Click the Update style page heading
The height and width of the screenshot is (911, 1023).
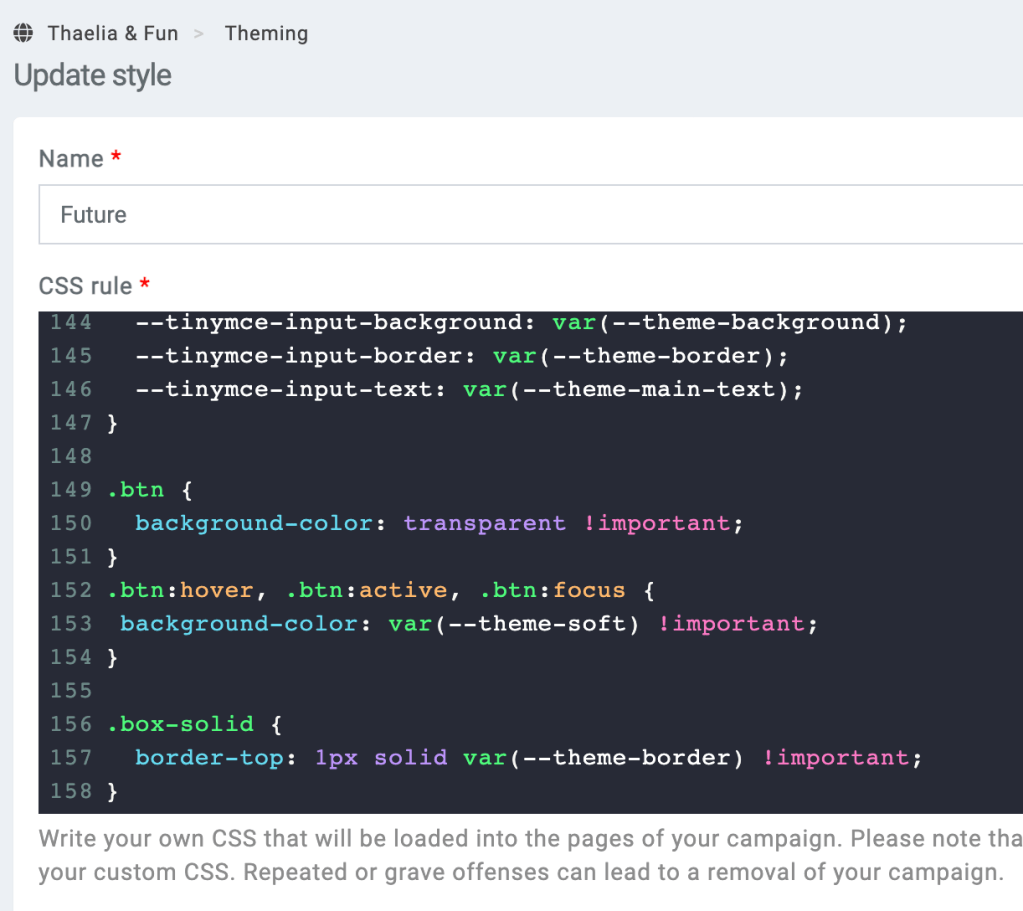[x=92, y=75]
